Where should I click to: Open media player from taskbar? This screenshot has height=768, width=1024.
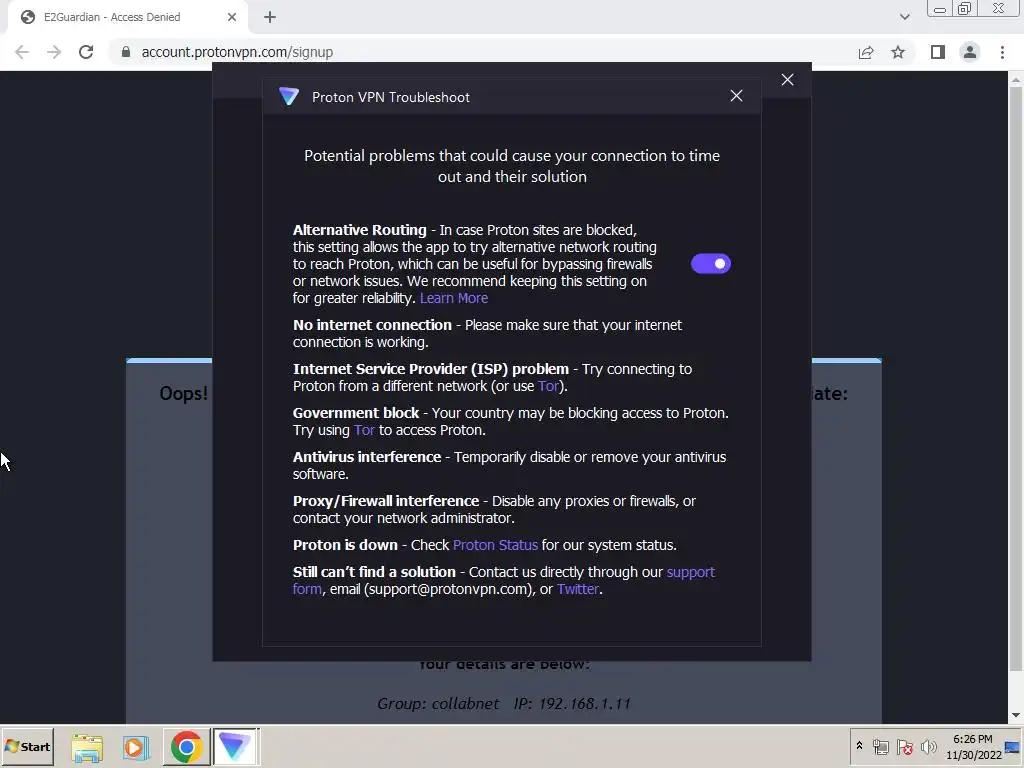coord(135,747)
